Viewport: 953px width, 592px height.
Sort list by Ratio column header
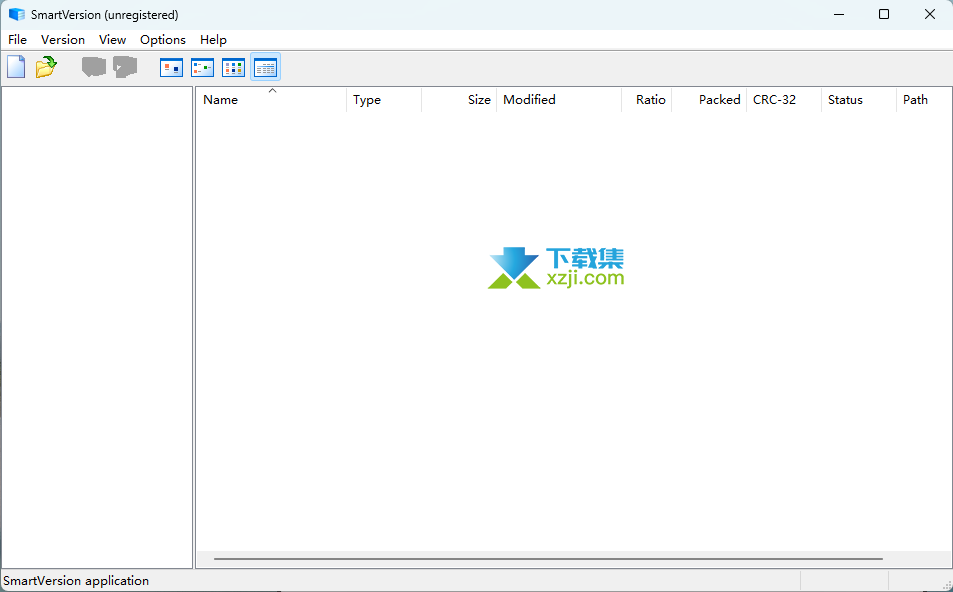647,100
